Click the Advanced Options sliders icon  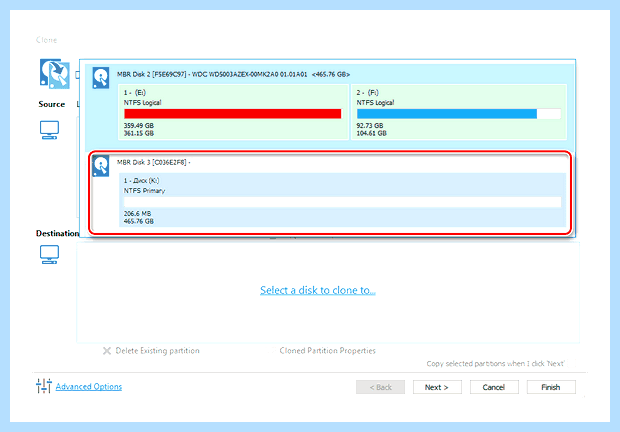point(43,386)
